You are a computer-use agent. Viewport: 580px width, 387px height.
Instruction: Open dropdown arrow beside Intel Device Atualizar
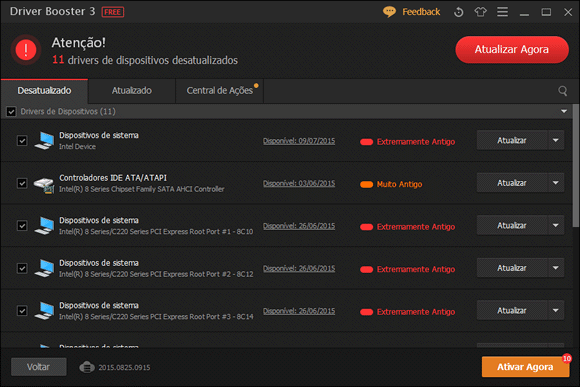pyautogui.click(x=556, y=140)
